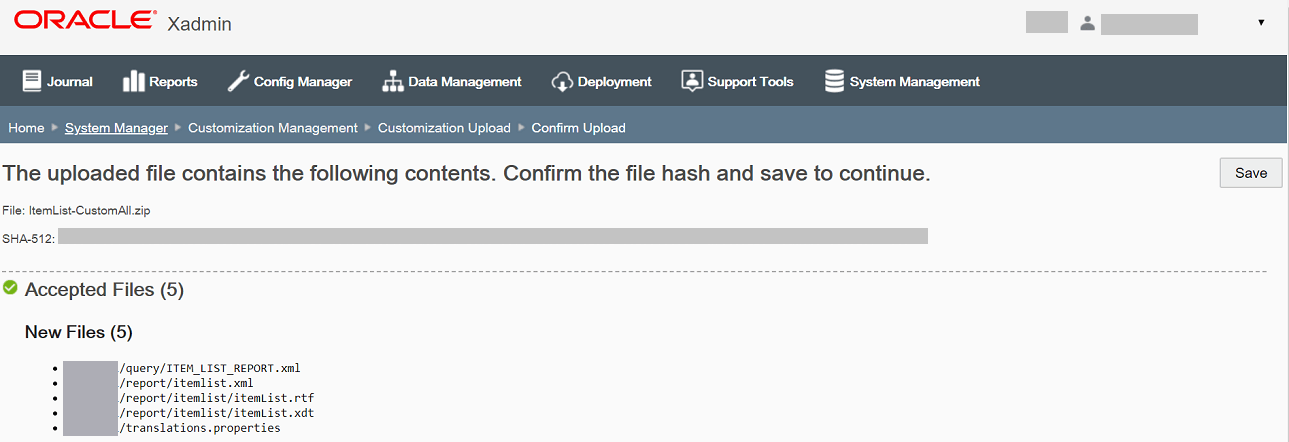Click the green Accepted Files checkmark icon
The image size is (1289, 442).
click(11, 288)
